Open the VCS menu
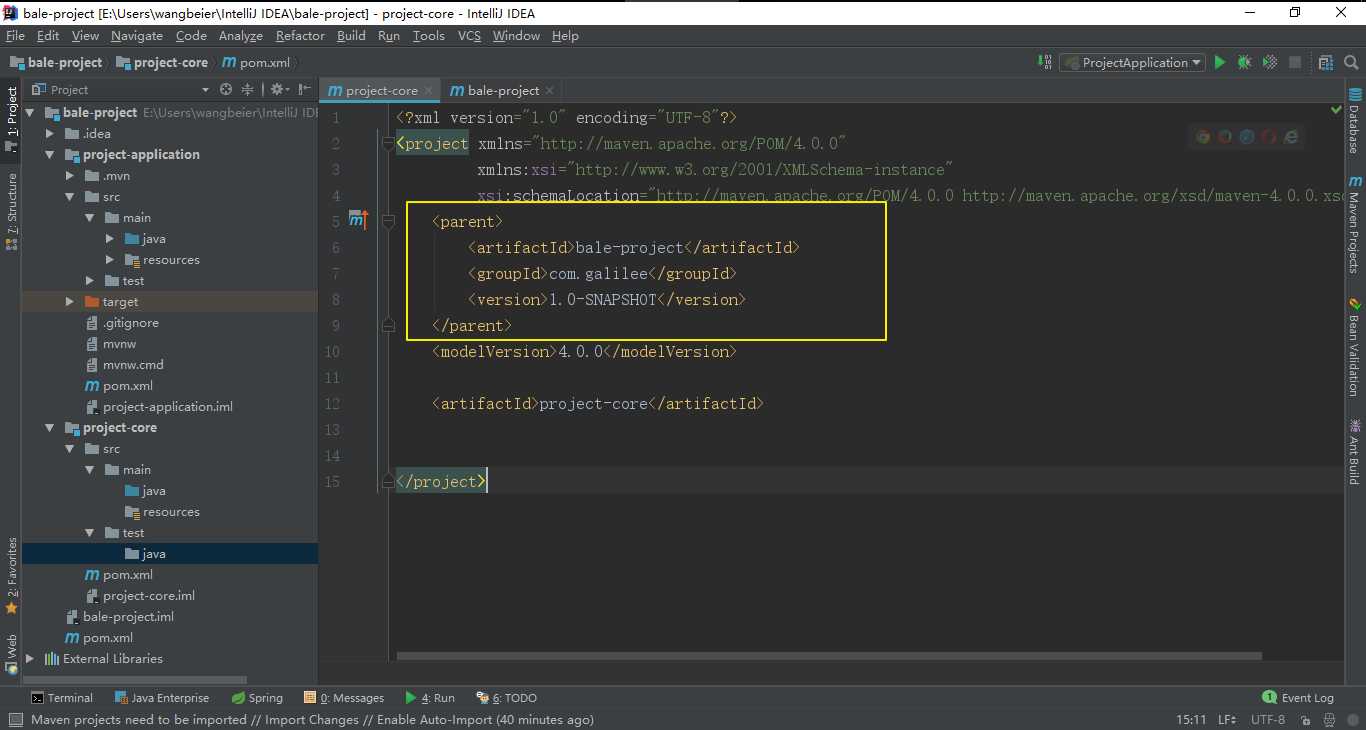The height and width of the screenshot is (730, 1366). [x=469, y=36]
